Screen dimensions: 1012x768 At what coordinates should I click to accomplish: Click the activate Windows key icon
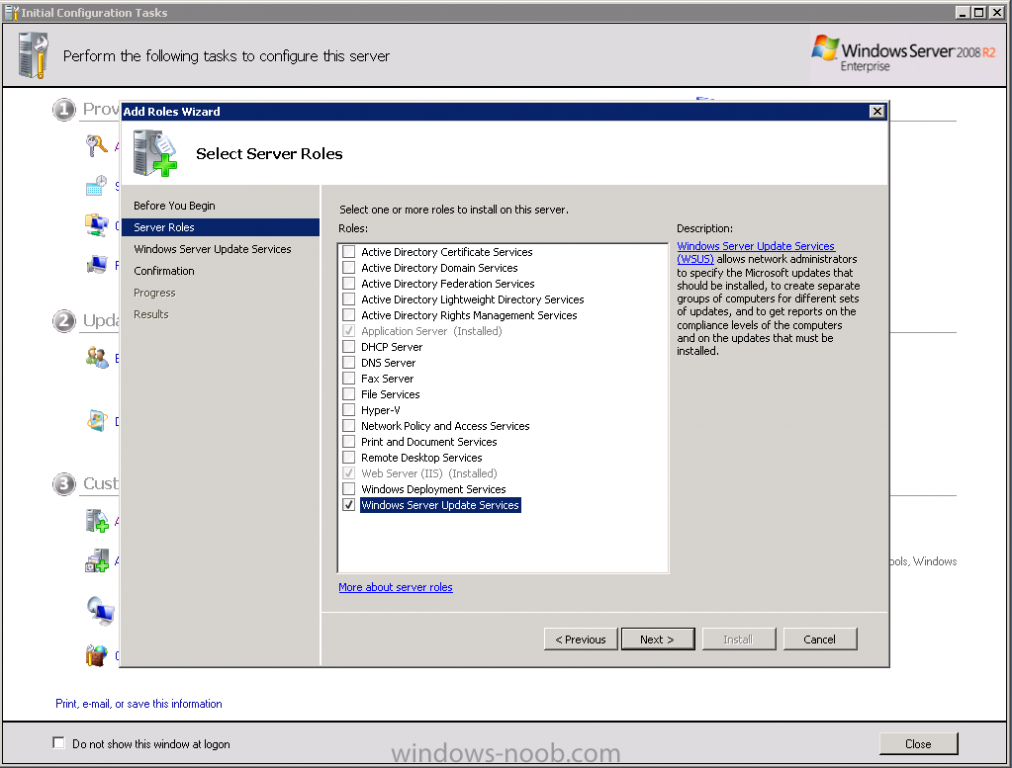97,146
